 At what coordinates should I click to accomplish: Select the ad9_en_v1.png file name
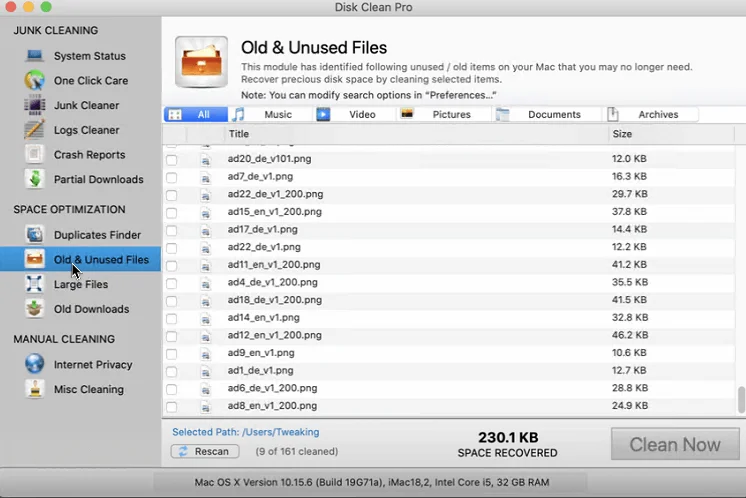[x=261, y=352]
